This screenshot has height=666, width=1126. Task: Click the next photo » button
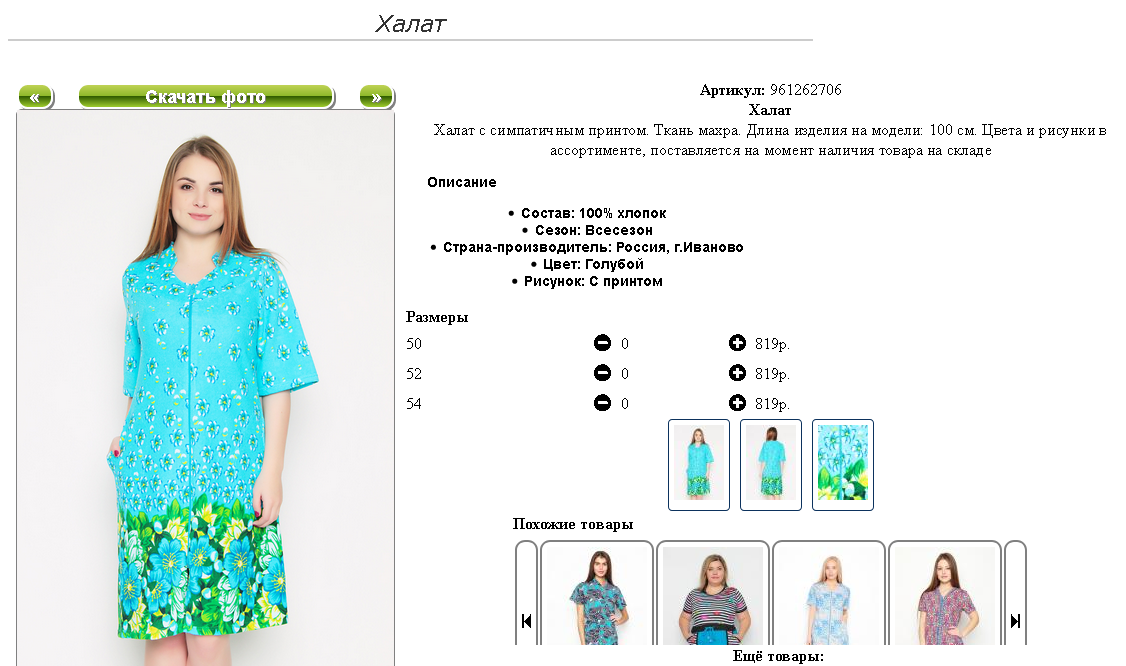point(376,97)
